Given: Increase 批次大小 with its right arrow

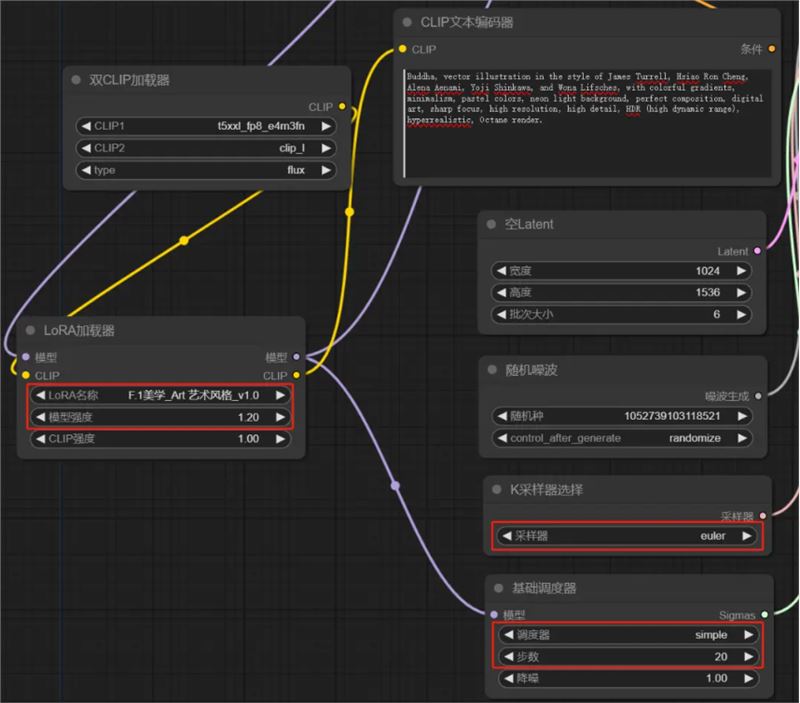Looking at the screenshot, I should point(741,314).
